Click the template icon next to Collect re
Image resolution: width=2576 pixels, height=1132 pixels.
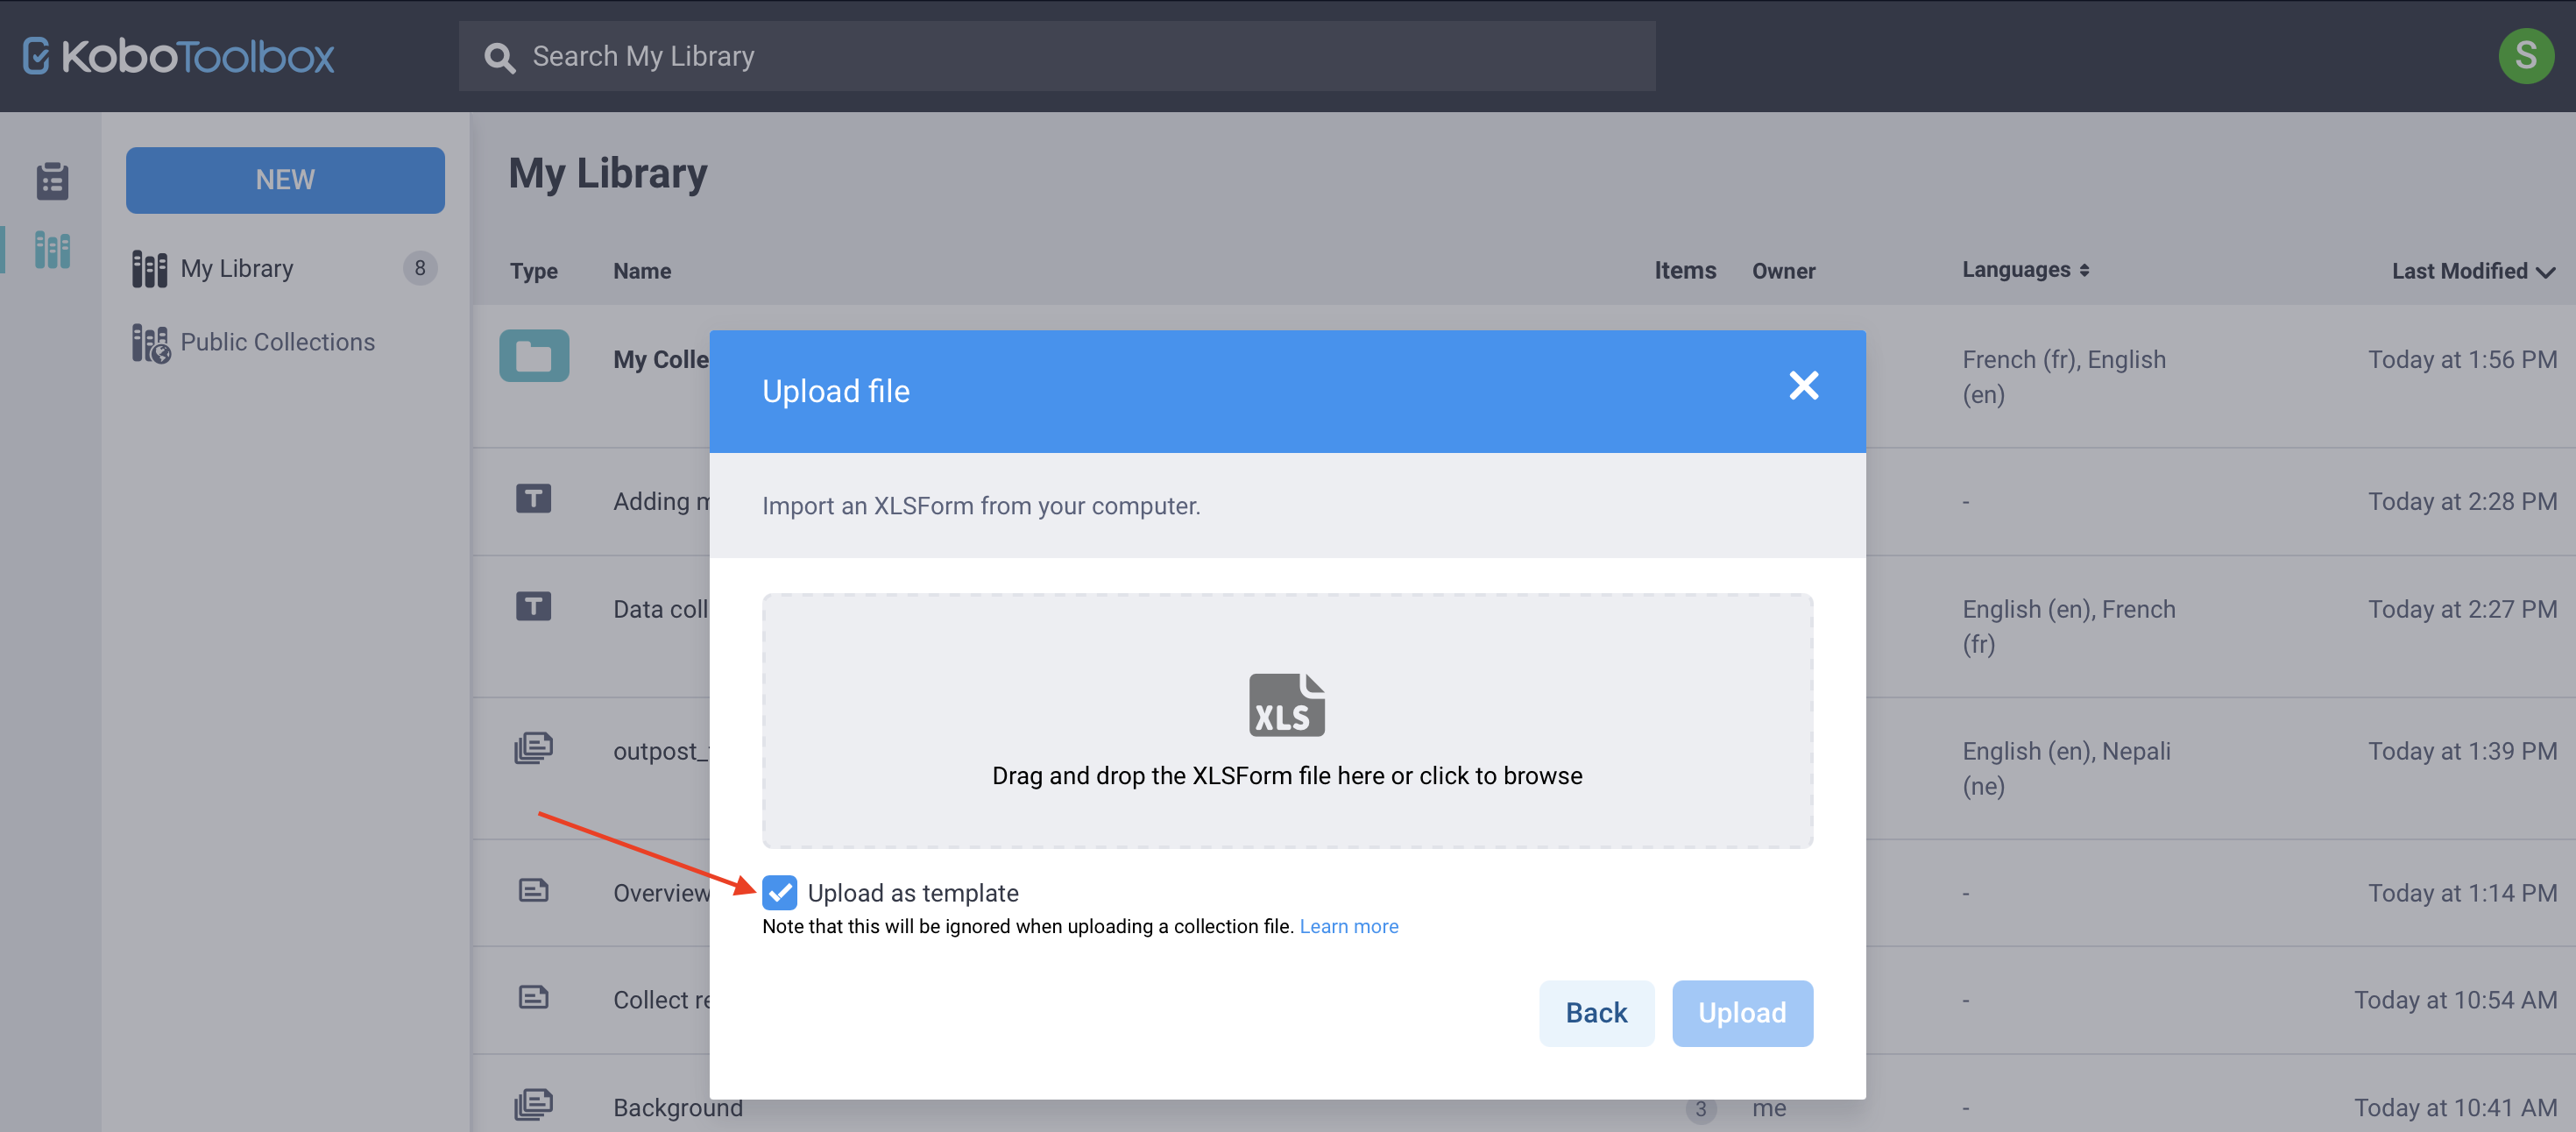533,998
